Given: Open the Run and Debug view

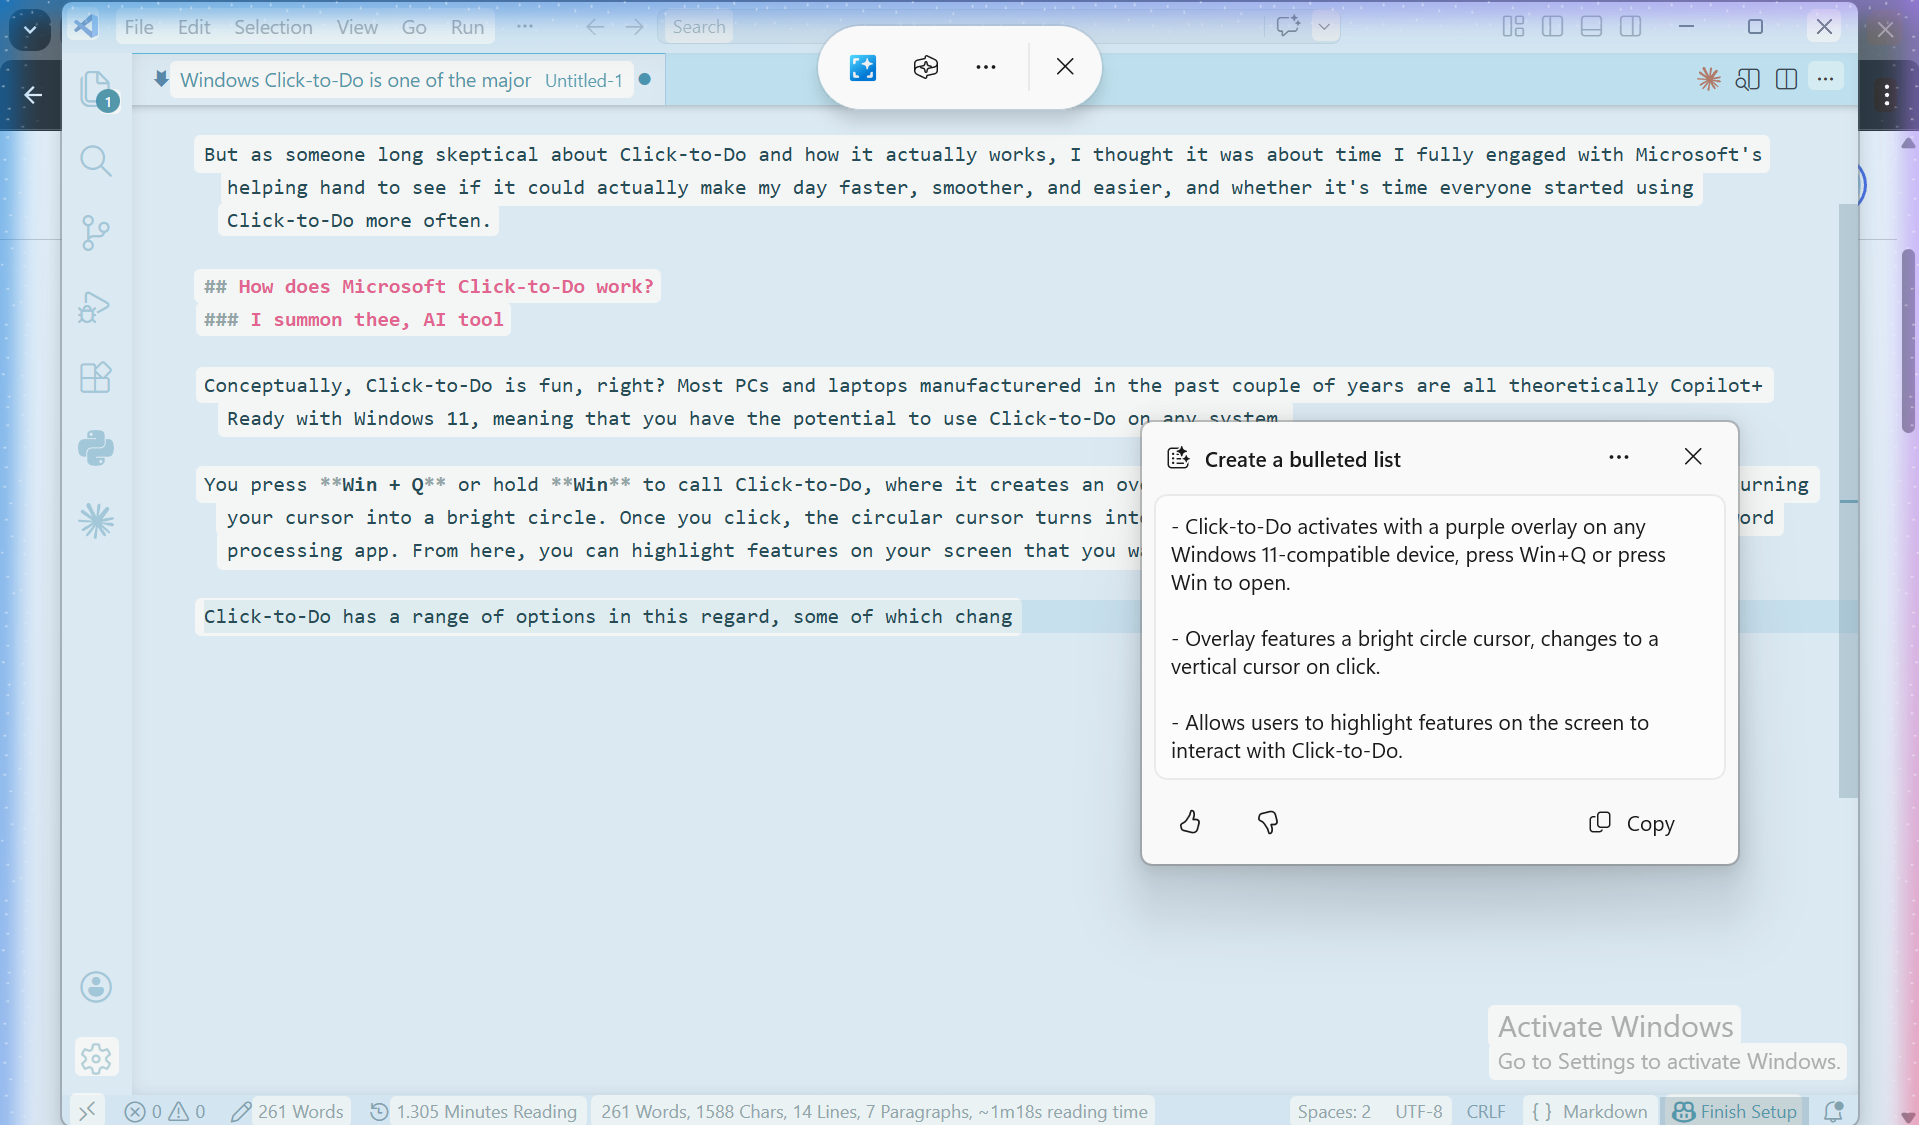Looking at the screenshot, I should coord(96,306).
